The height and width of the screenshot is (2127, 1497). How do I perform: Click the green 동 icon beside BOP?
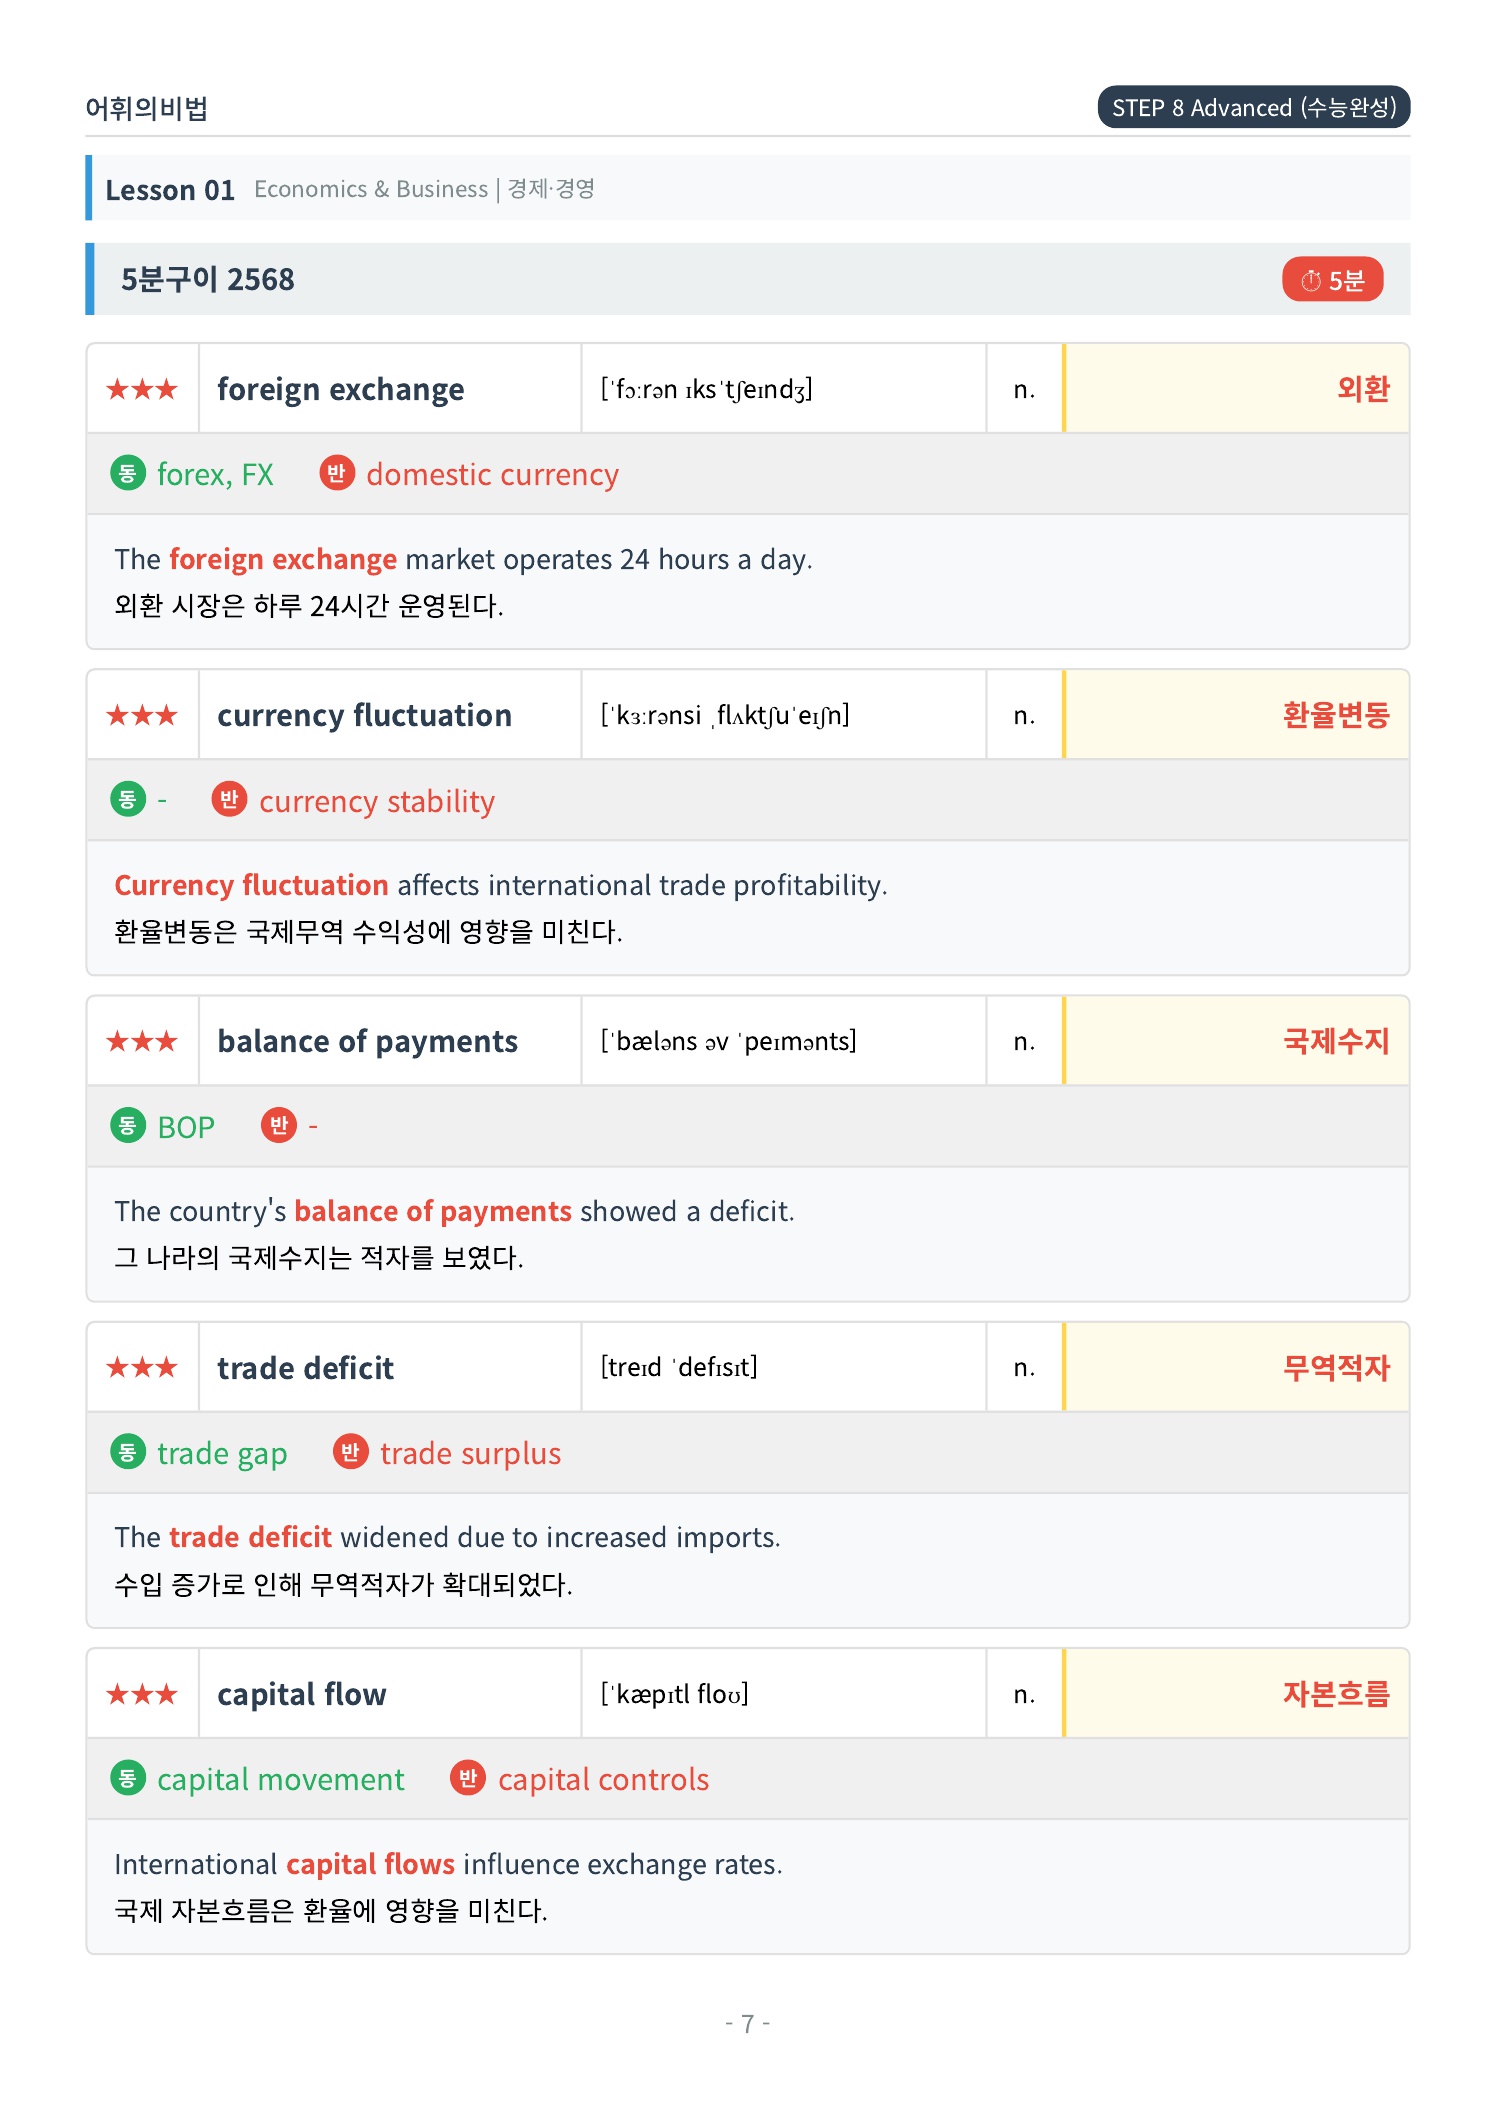128,1126
